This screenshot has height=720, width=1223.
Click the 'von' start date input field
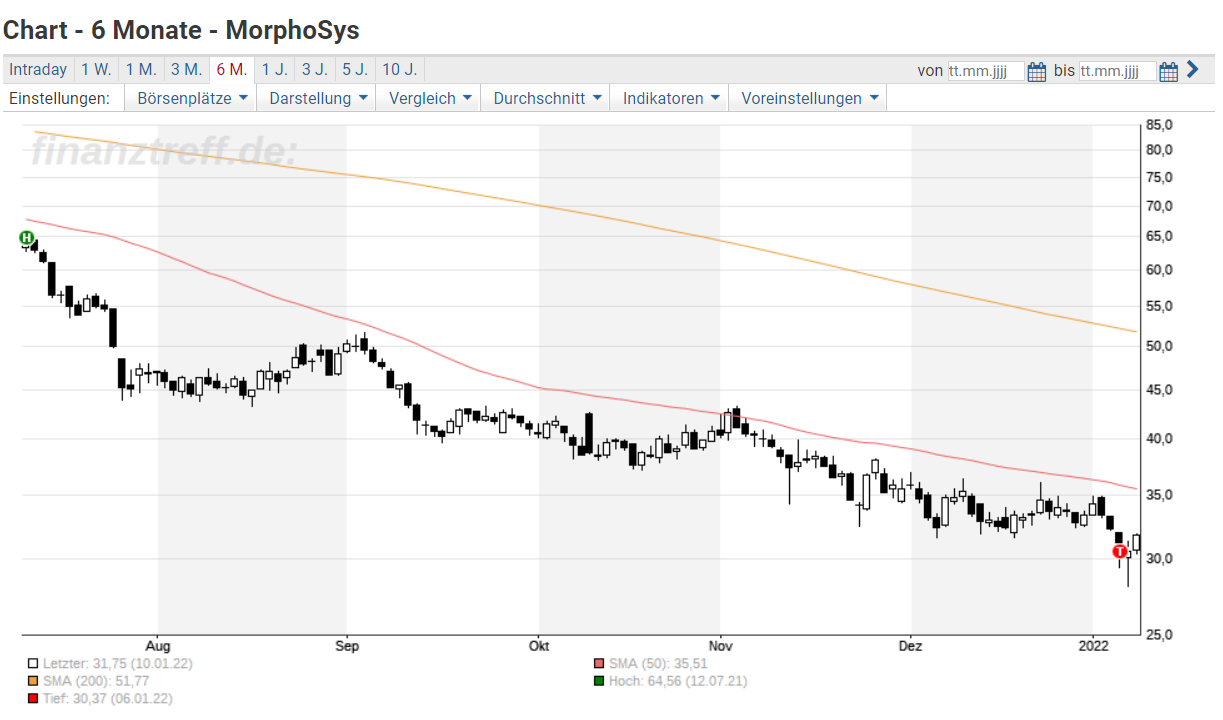click(986, 71)
